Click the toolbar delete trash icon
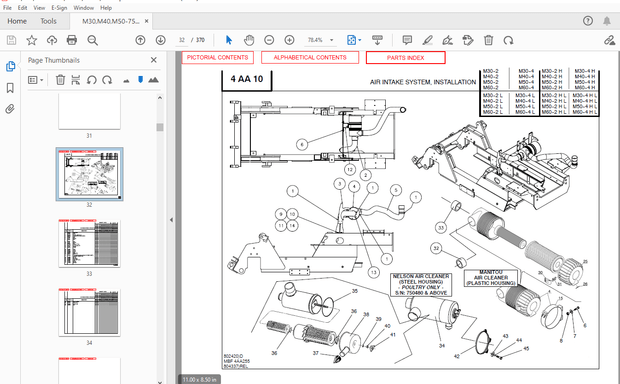Screen dimensions: 620x384 [x=488, y=40]
